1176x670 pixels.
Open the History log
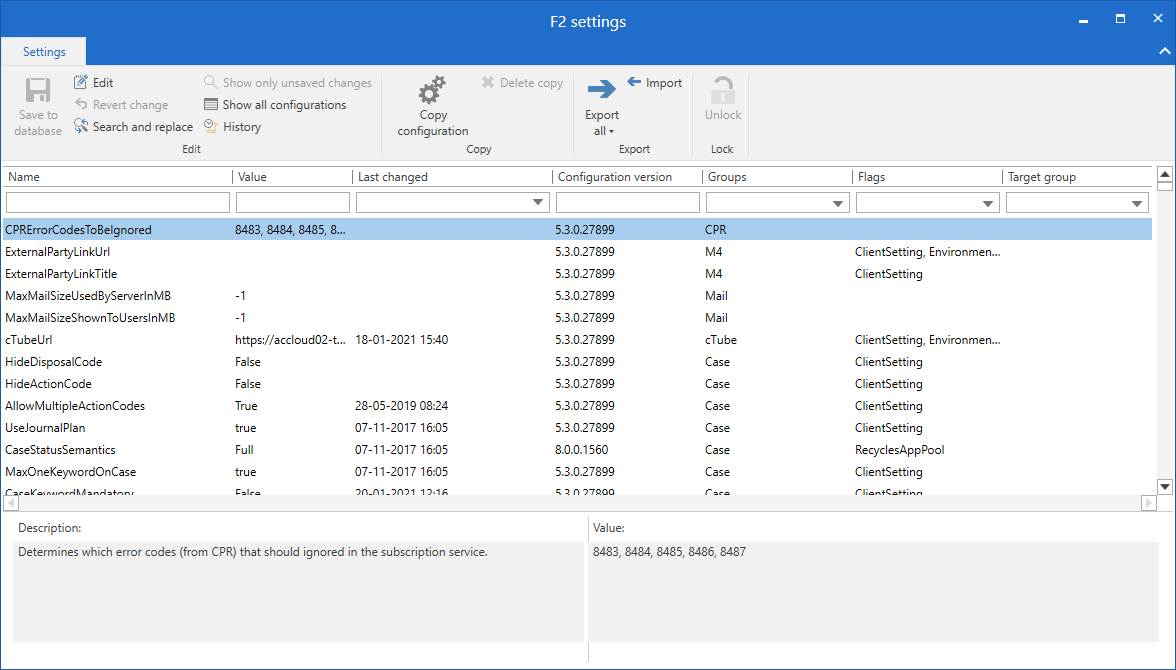pyautogui.click(x=232, y=127)
